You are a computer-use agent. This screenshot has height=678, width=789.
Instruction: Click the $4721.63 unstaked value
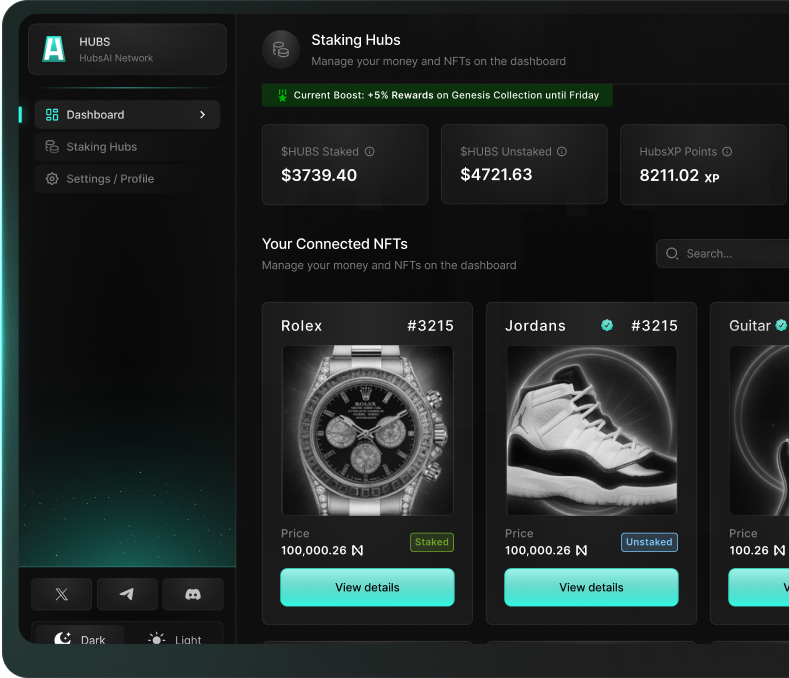(x=496, y=175)
